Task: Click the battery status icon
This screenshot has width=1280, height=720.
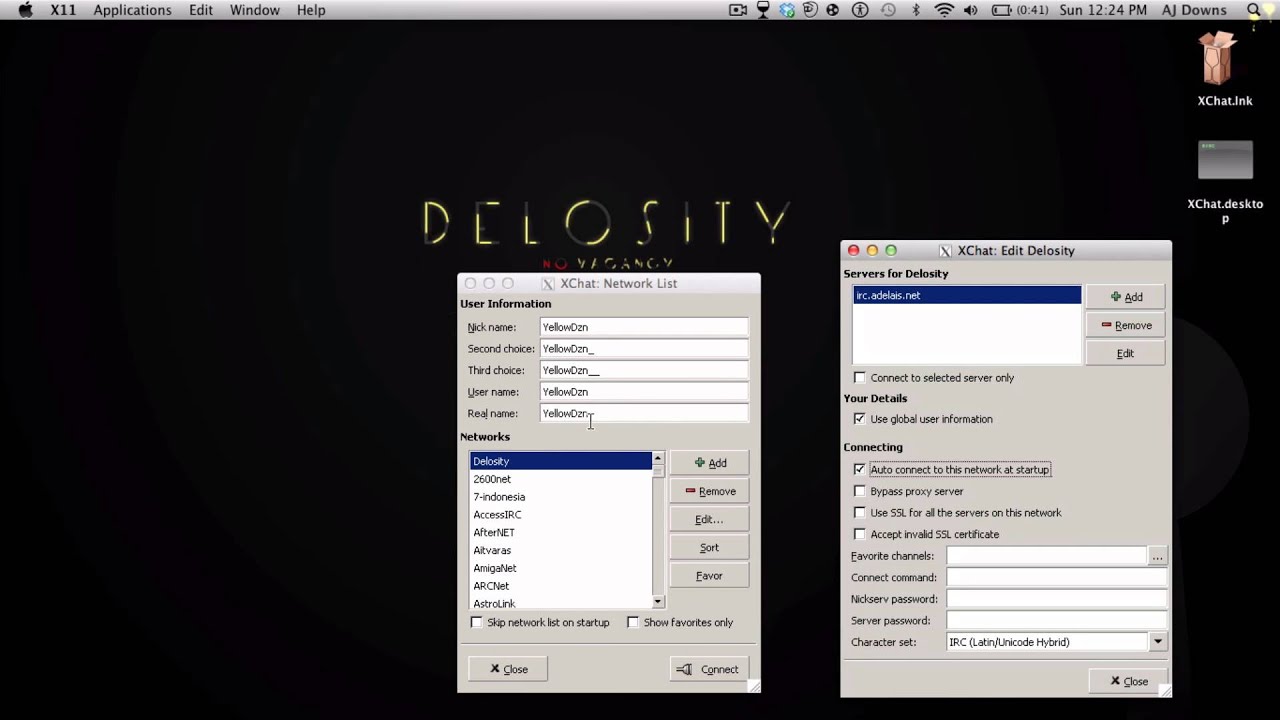Action: (x=1002, y=10)
